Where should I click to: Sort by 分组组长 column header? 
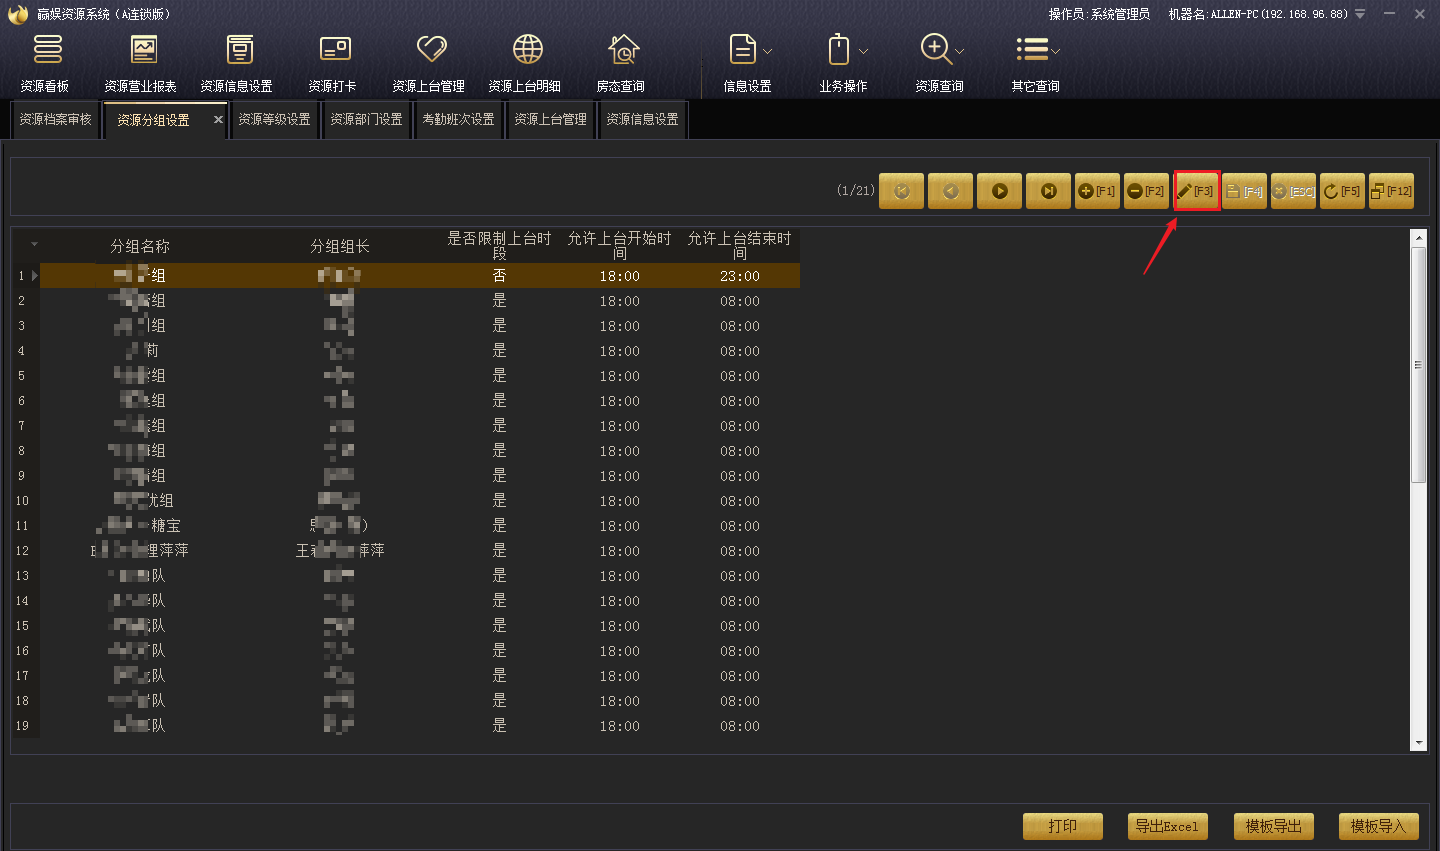point(340,246)
